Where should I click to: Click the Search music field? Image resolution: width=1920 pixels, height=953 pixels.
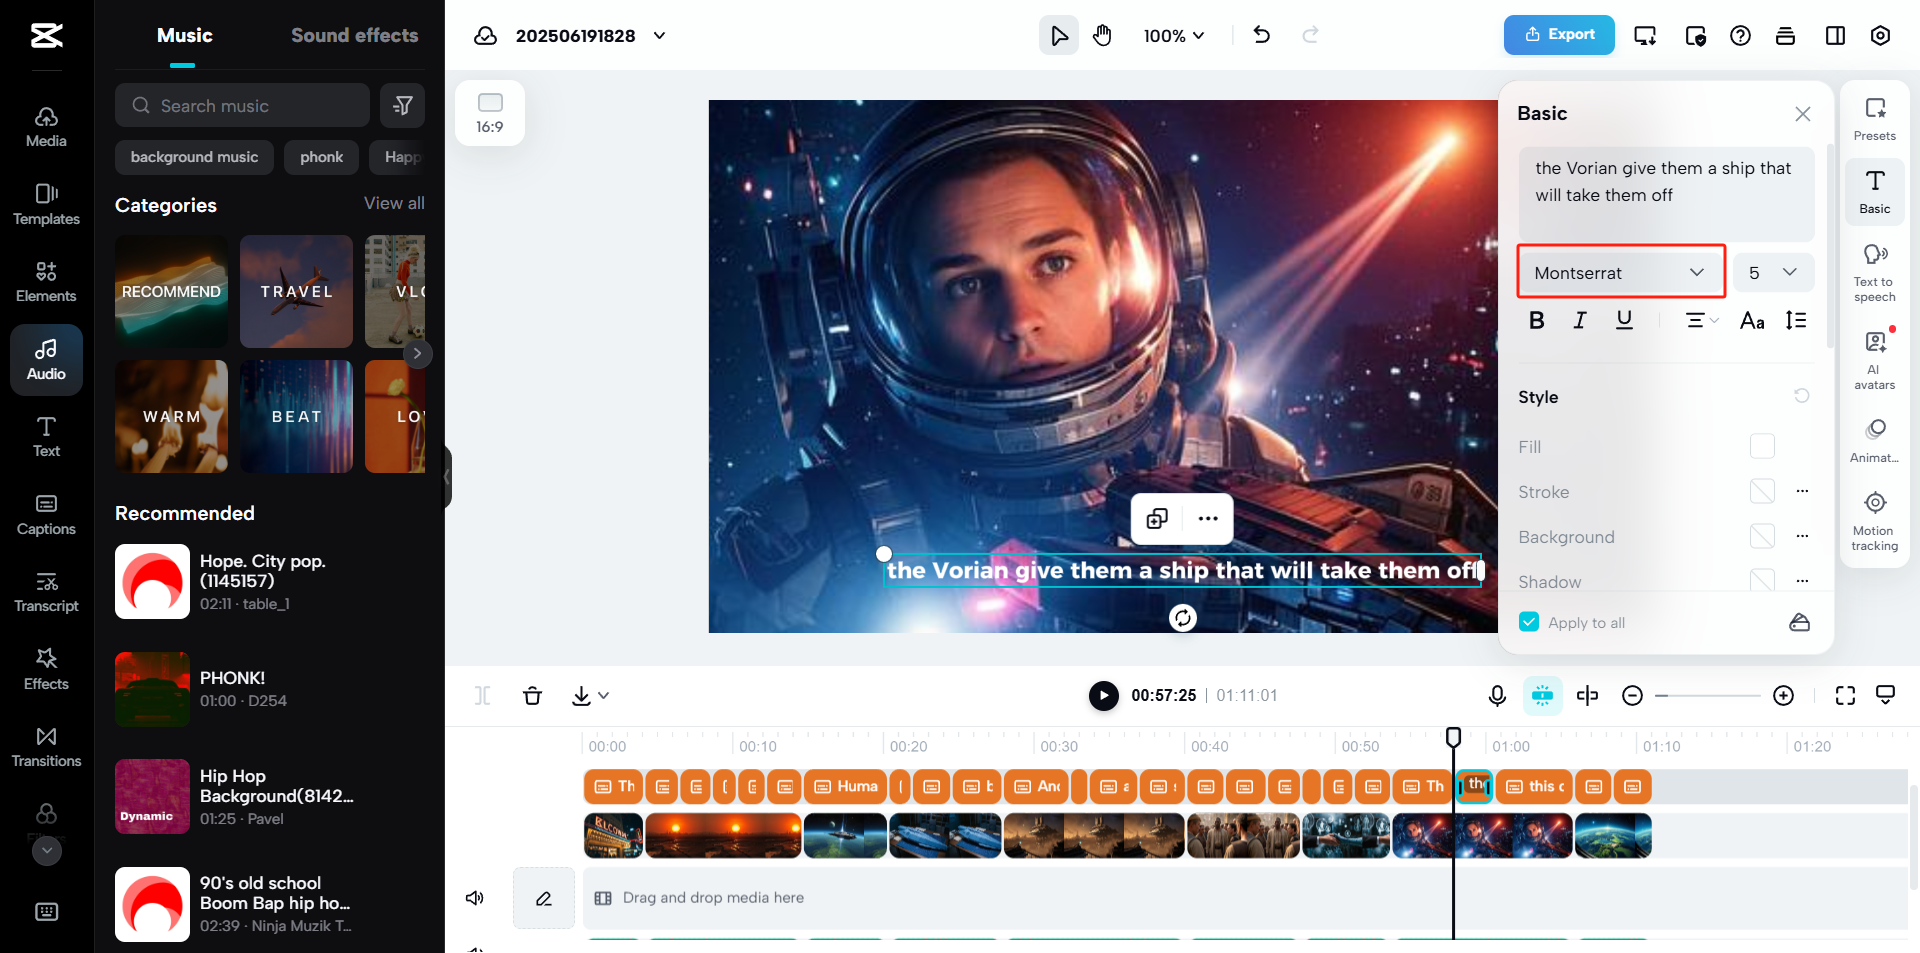[x=242, y=105]
